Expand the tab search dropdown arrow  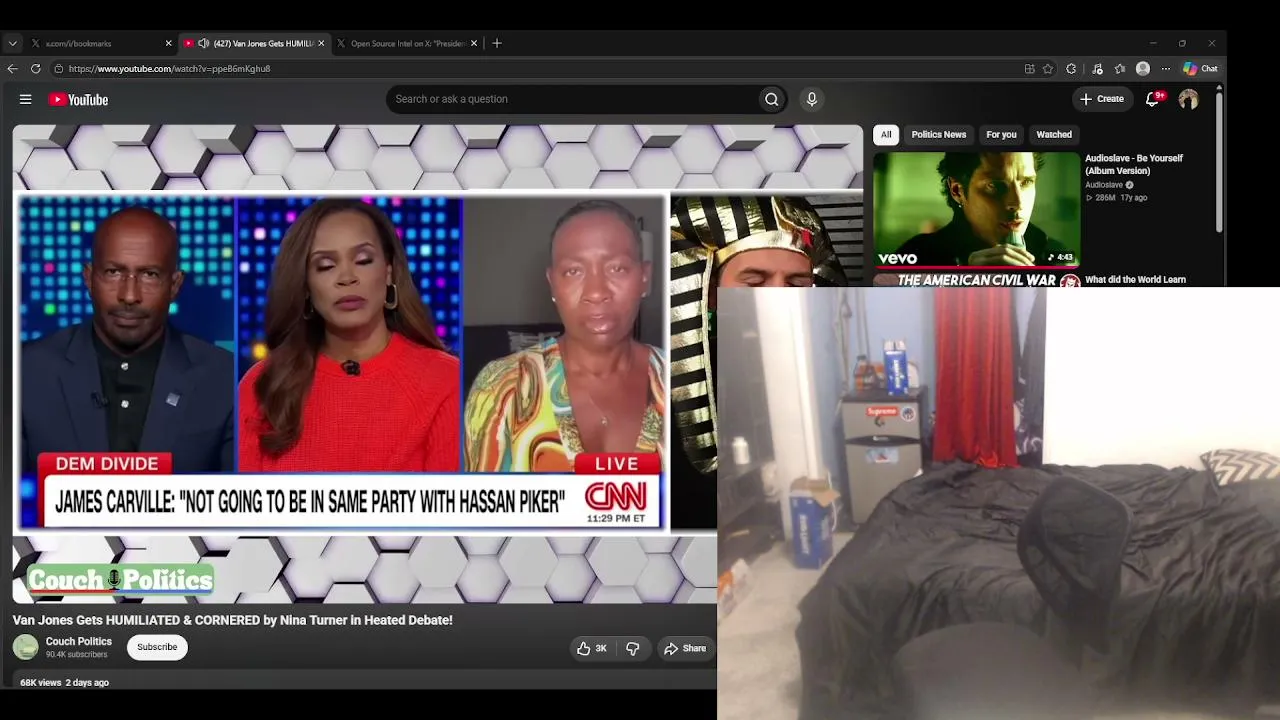click(x=12, y=43)
